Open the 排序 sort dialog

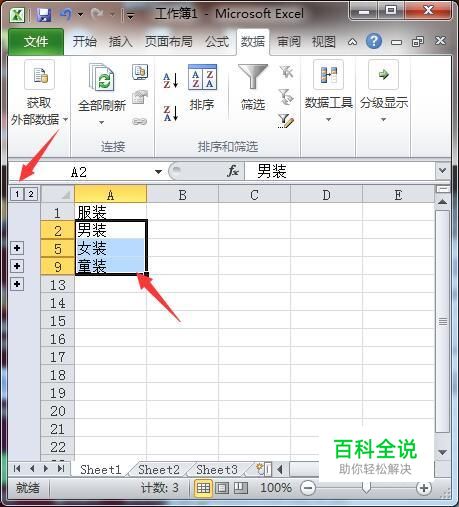(x=202, y=87)
